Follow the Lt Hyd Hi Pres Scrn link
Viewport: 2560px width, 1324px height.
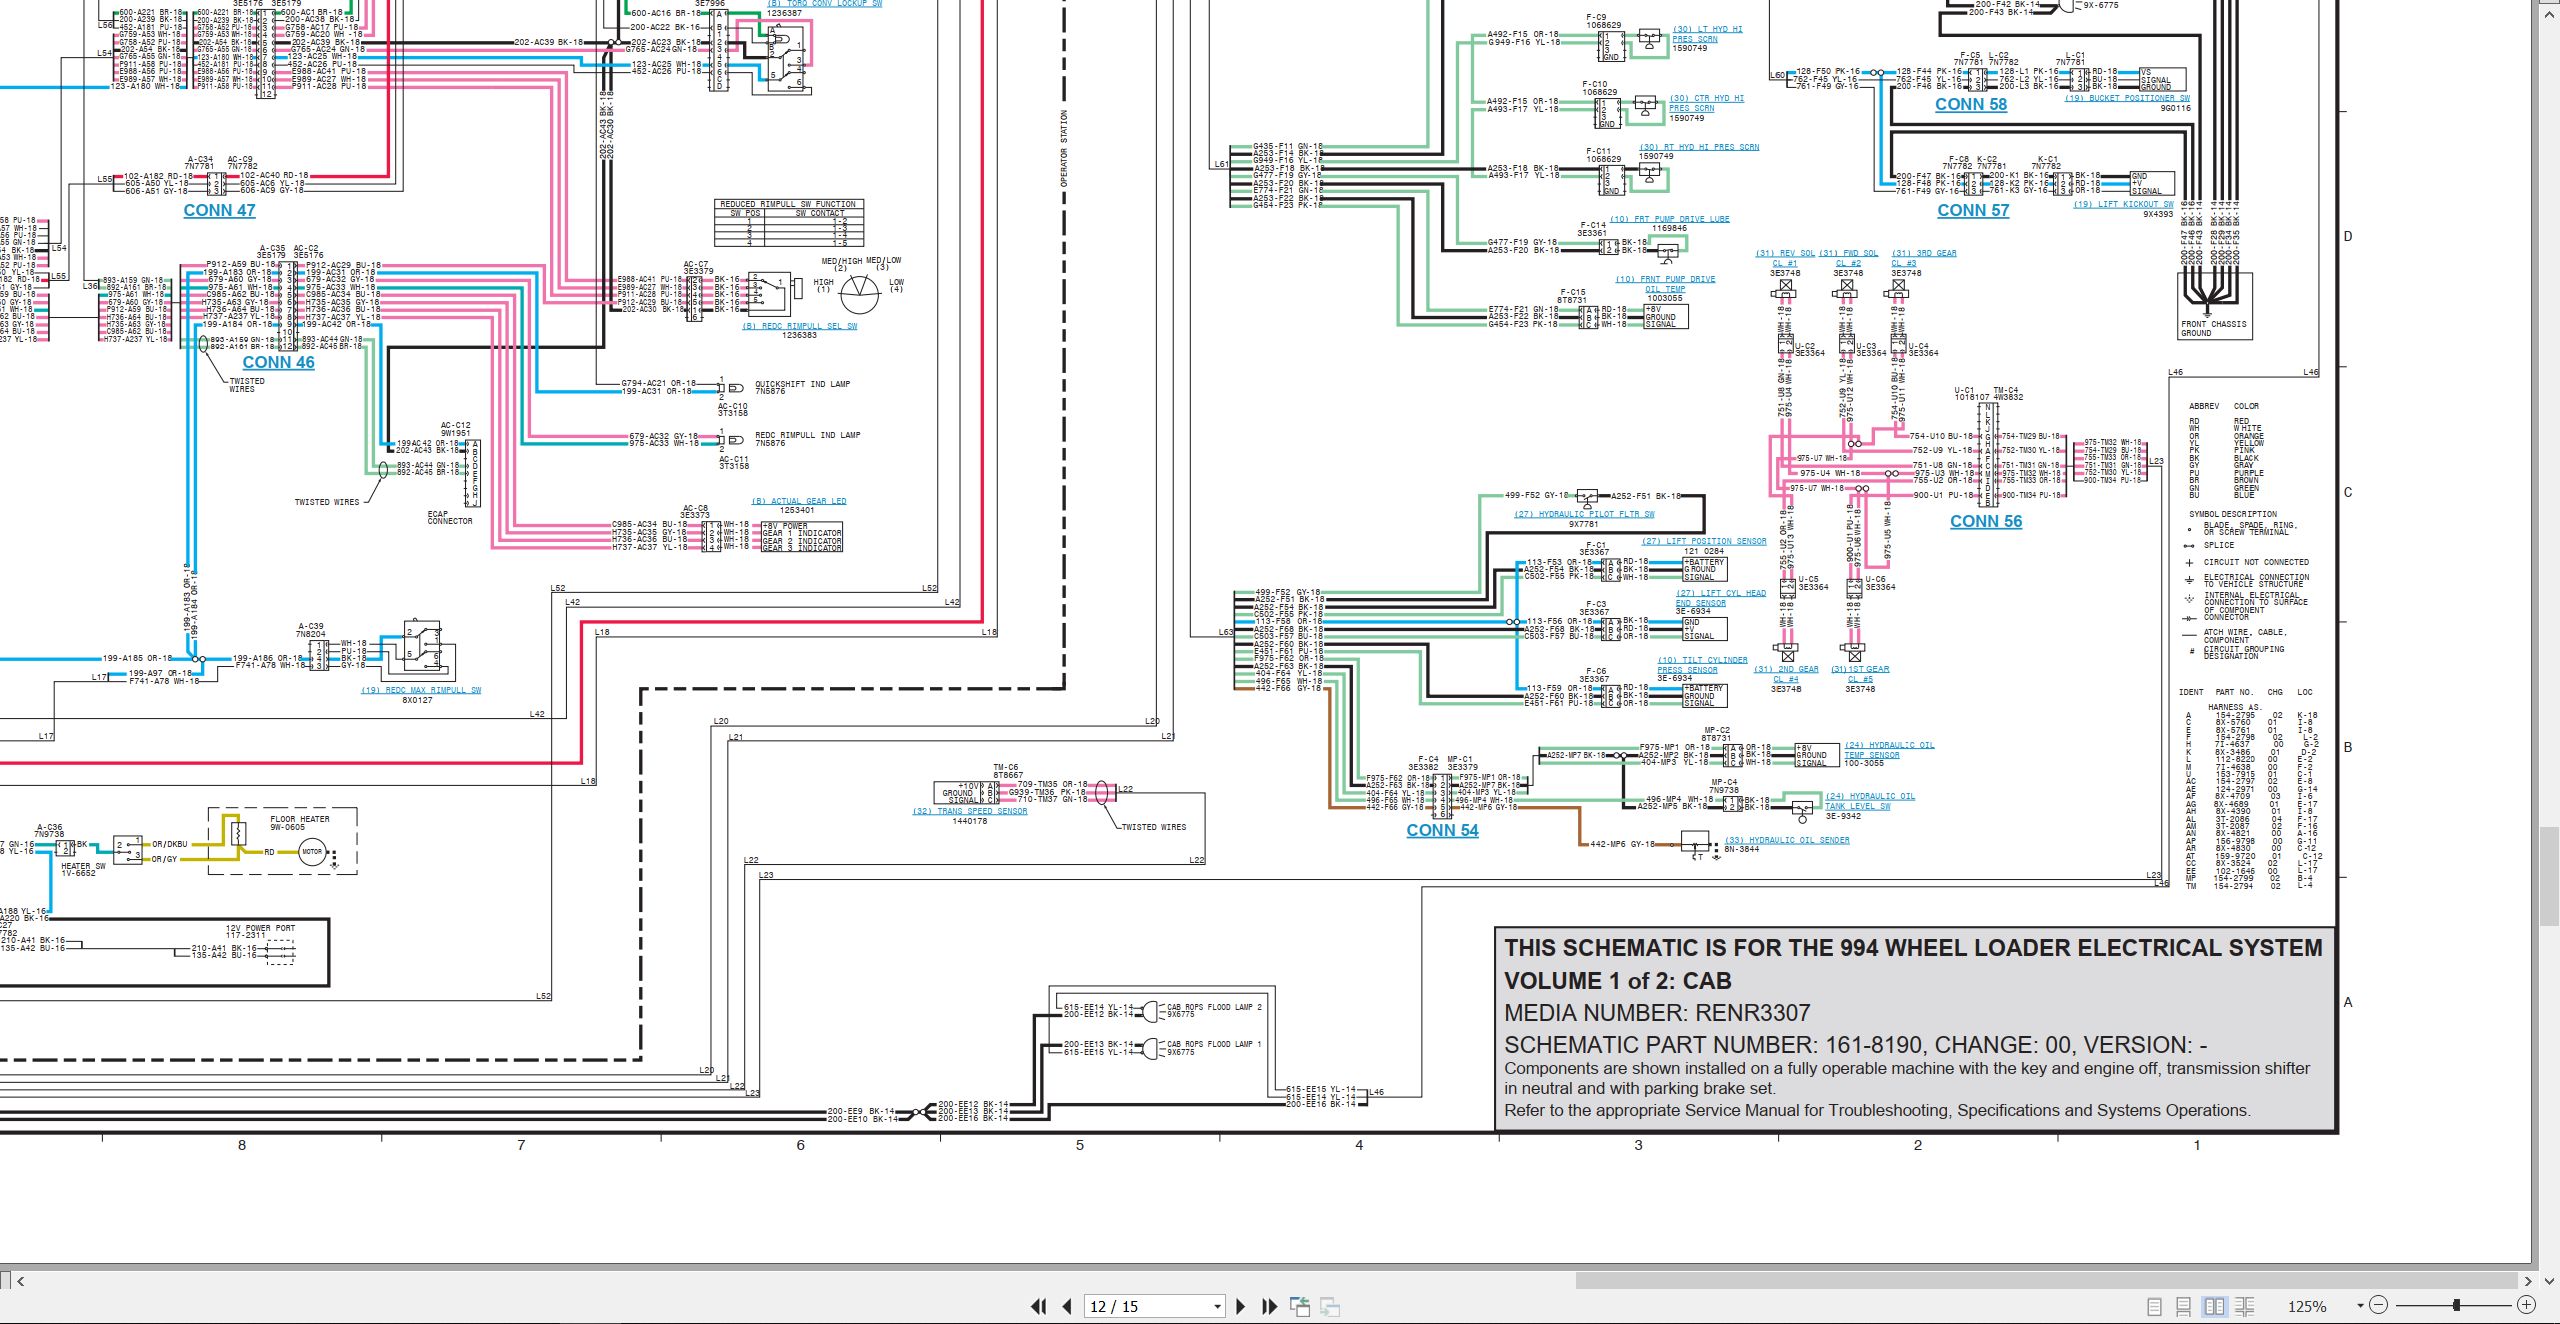(x=1707, y=34)
